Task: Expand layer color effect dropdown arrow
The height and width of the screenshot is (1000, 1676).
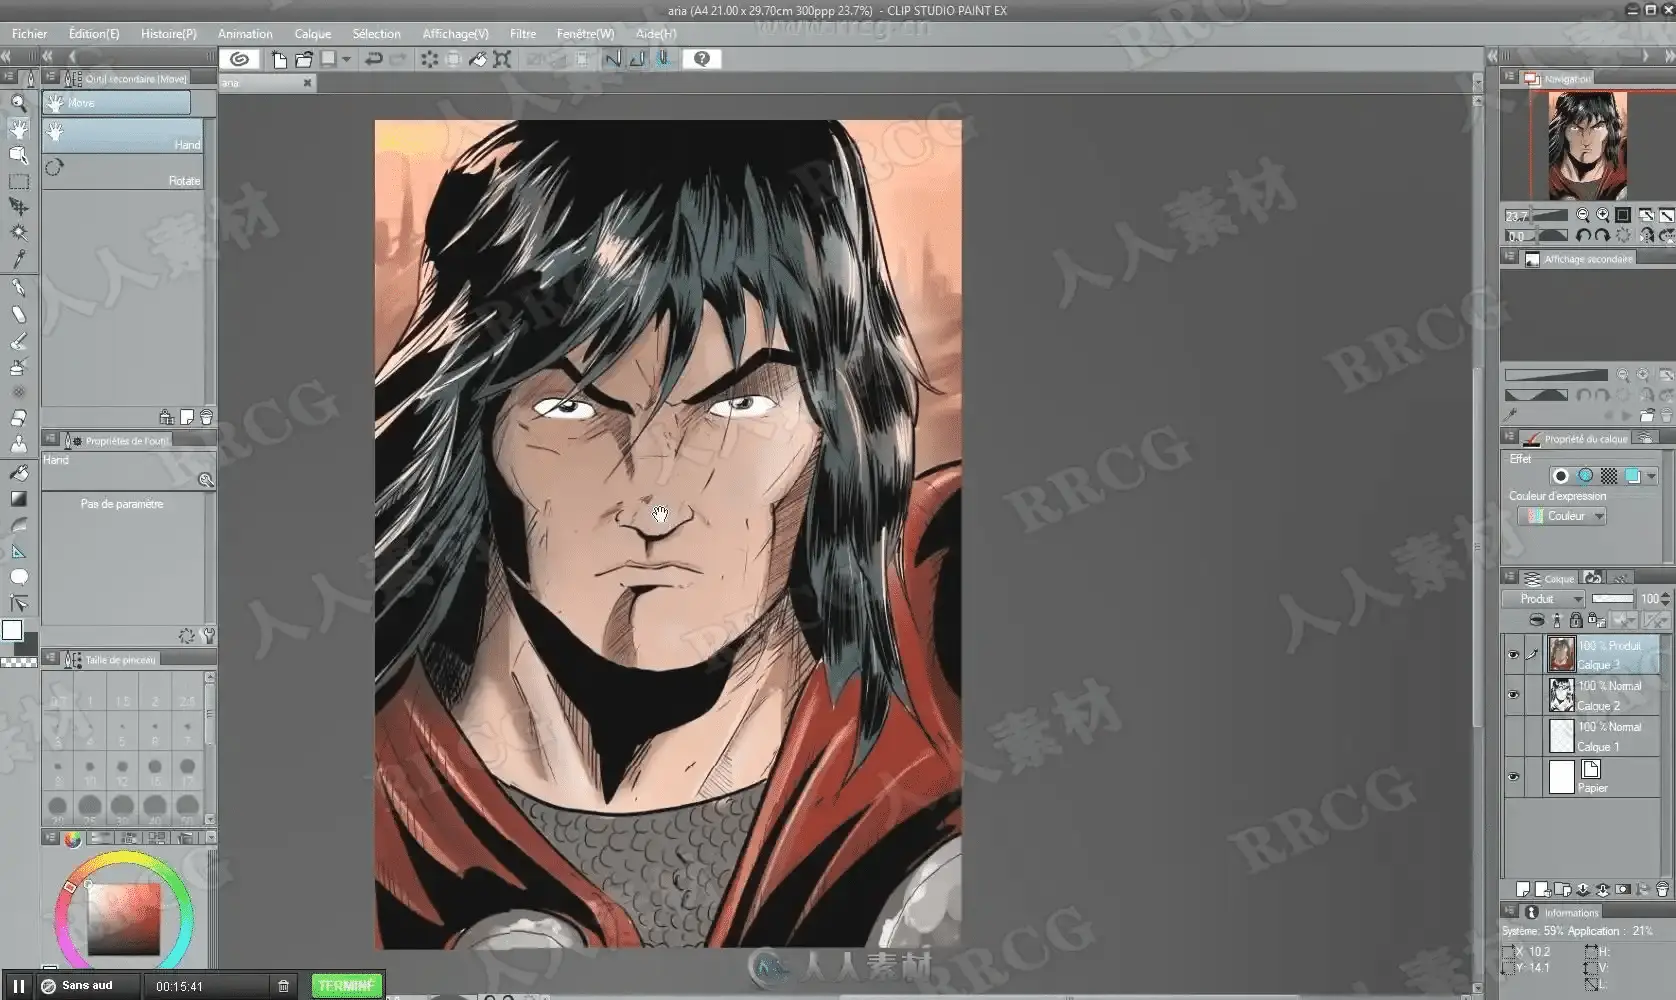Action: click(1651, 476)
